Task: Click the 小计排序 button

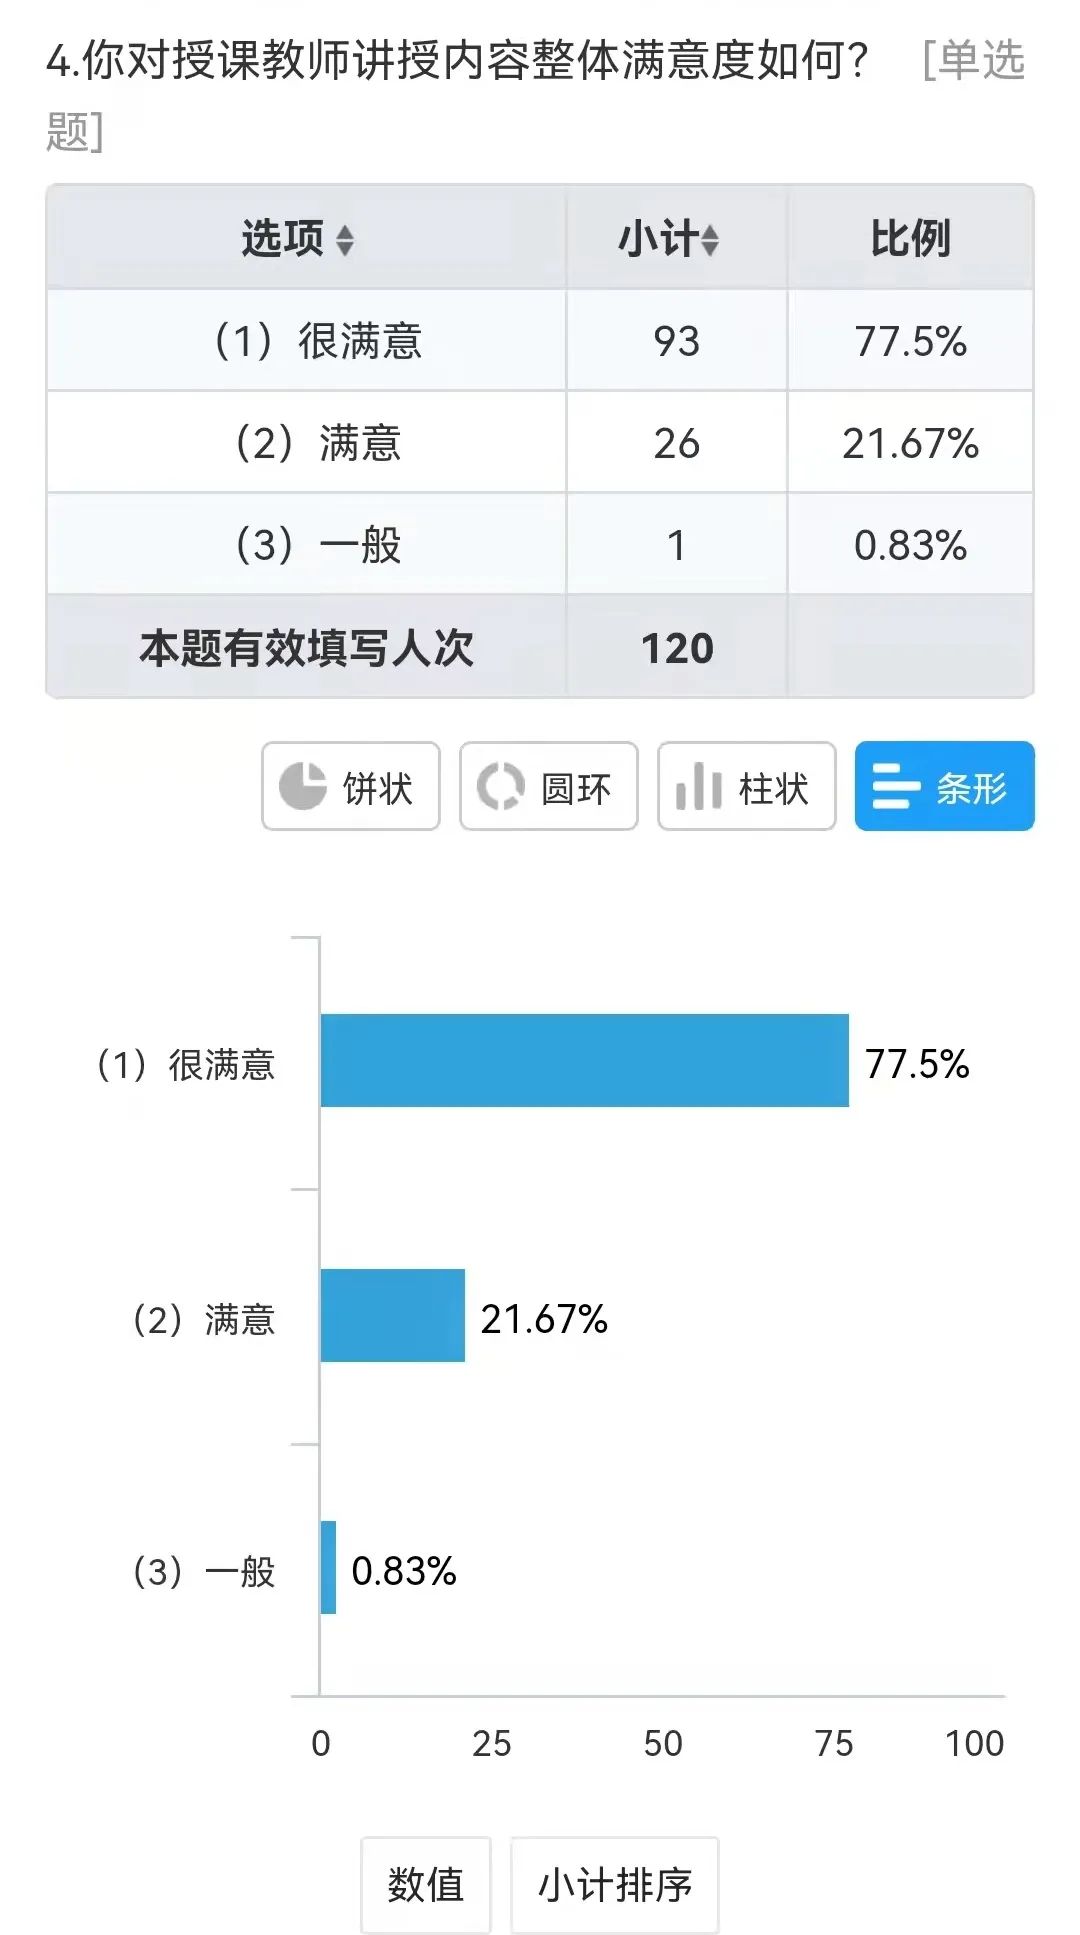Action: pos(615,1885)
